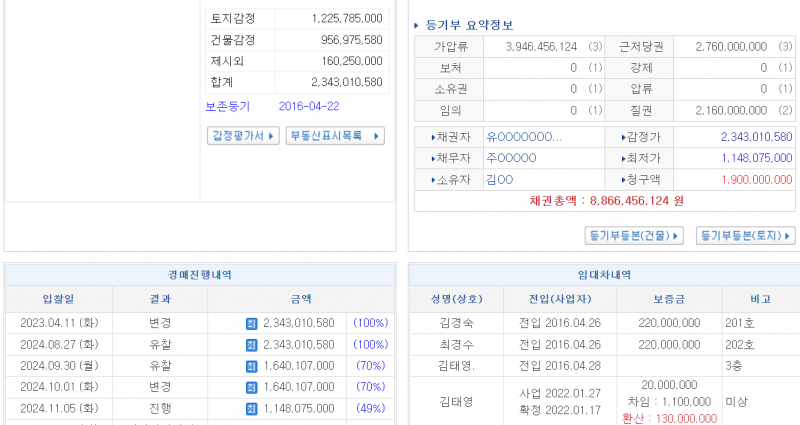800x425 pixels.
Task: Click the 소유자 name 김00
Action: [499, 180]
